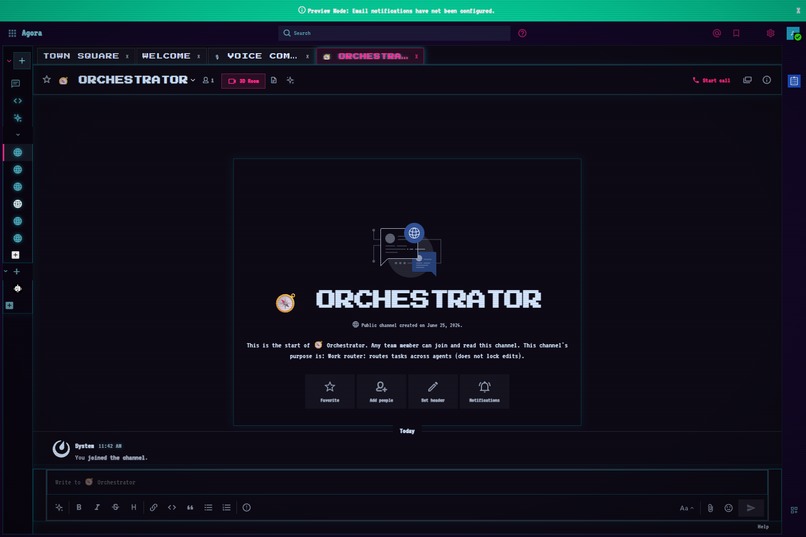Viewport: 806px width, 537px height.
Task: Click the Notifications button in intro card
Action: [x=484, y=392]
